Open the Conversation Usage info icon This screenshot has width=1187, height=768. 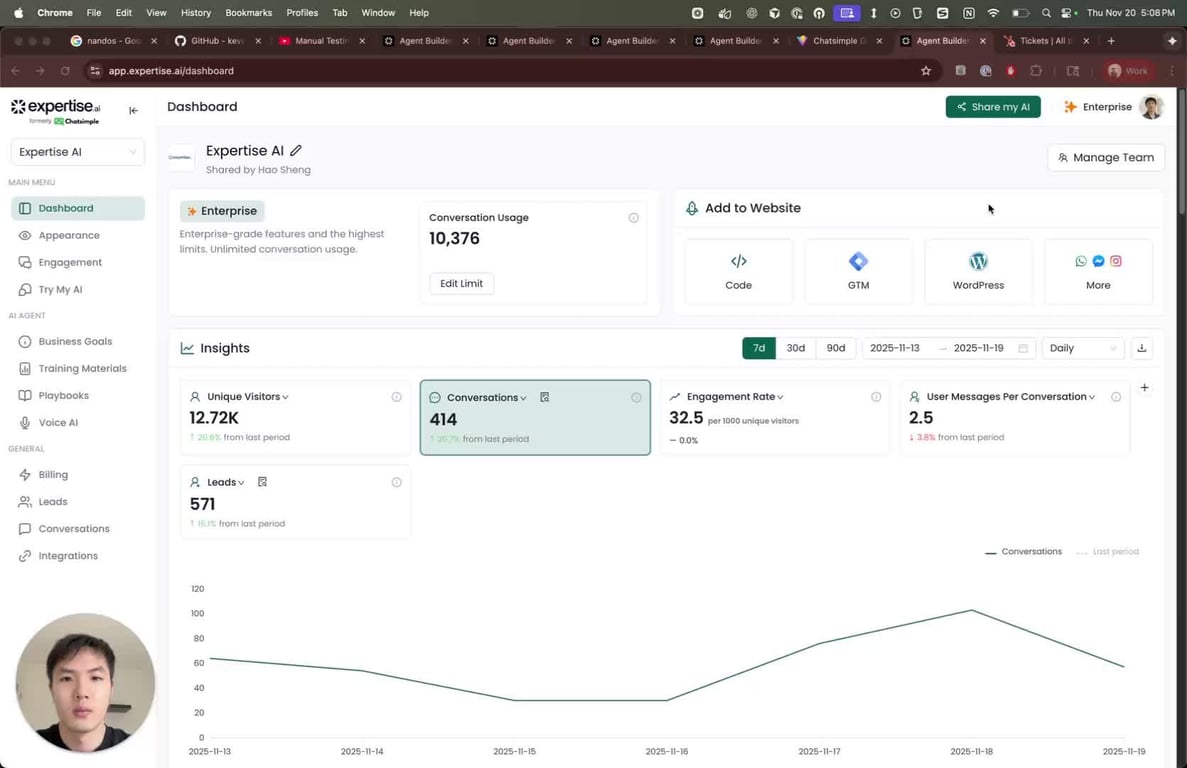pyautogui.click(x=634, y=218)
